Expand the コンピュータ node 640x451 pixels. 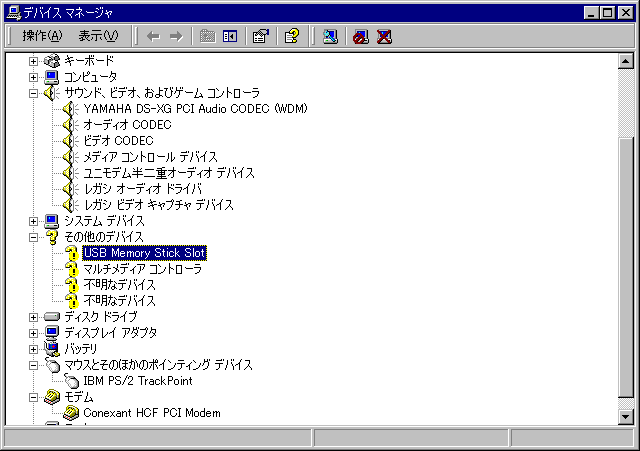tap(33, 77)
